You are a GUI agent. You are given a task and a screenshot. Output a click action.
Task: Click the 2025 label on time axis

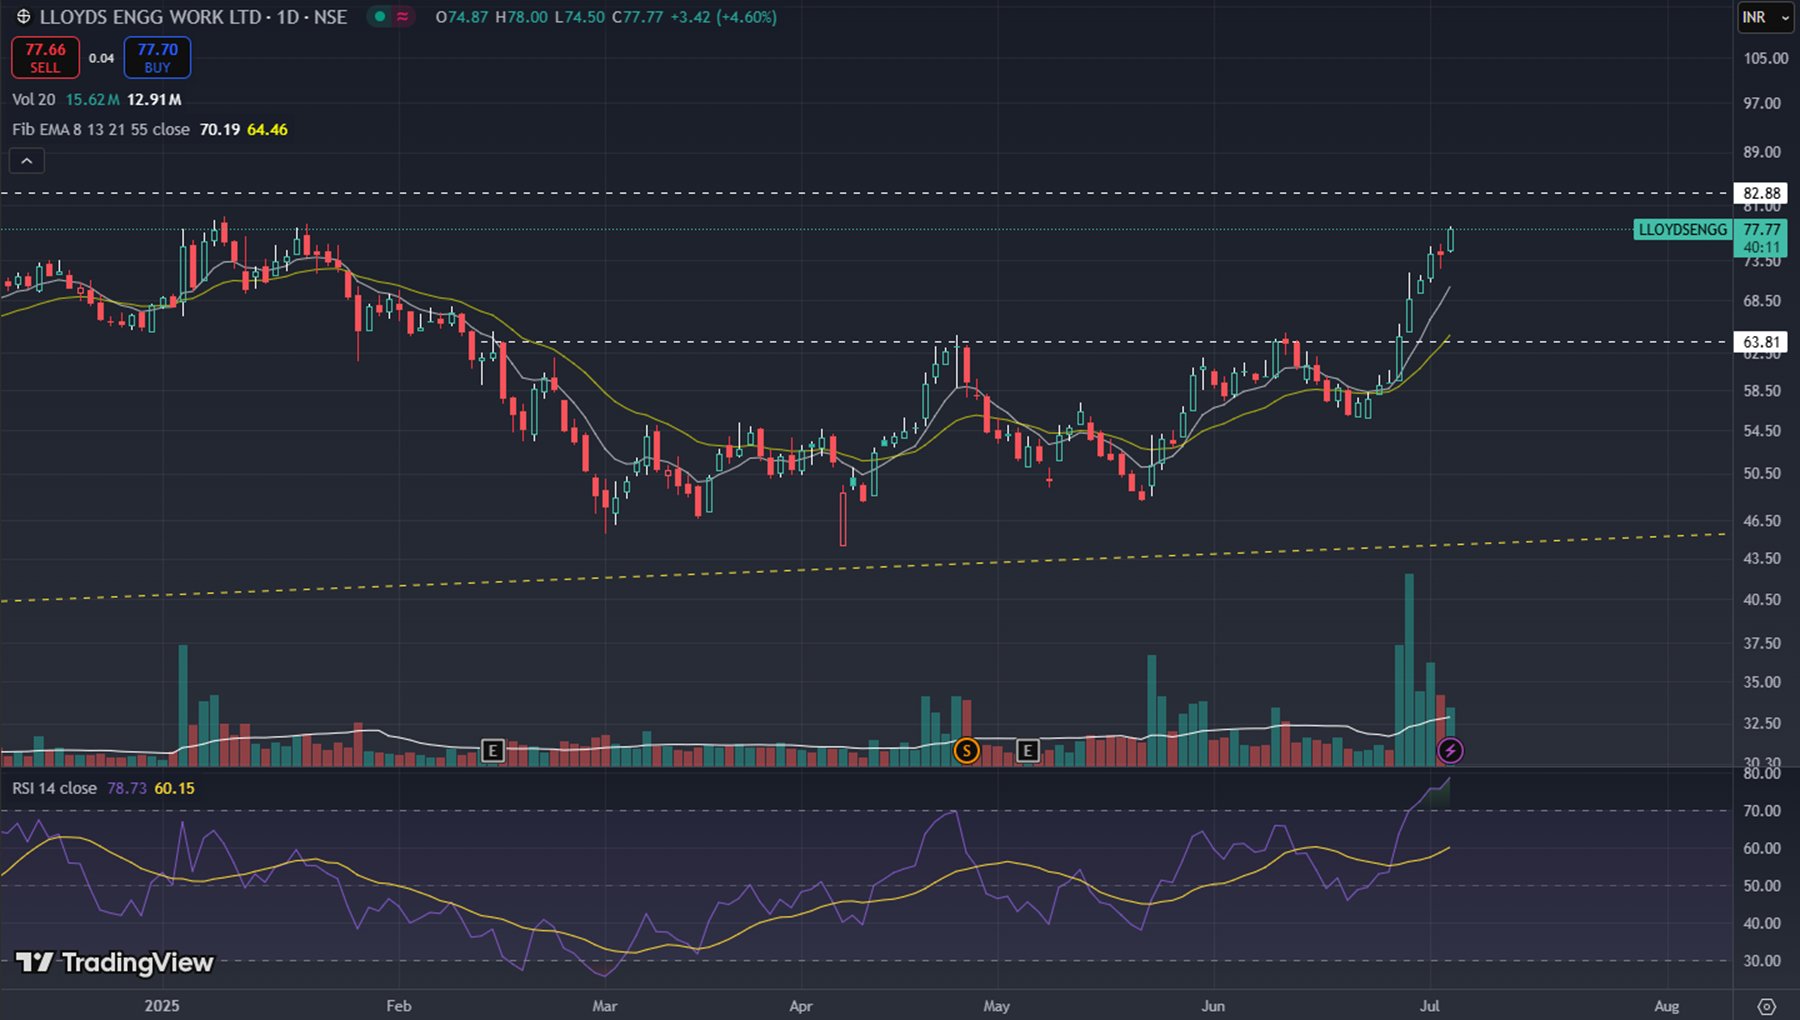point(162,1006)
